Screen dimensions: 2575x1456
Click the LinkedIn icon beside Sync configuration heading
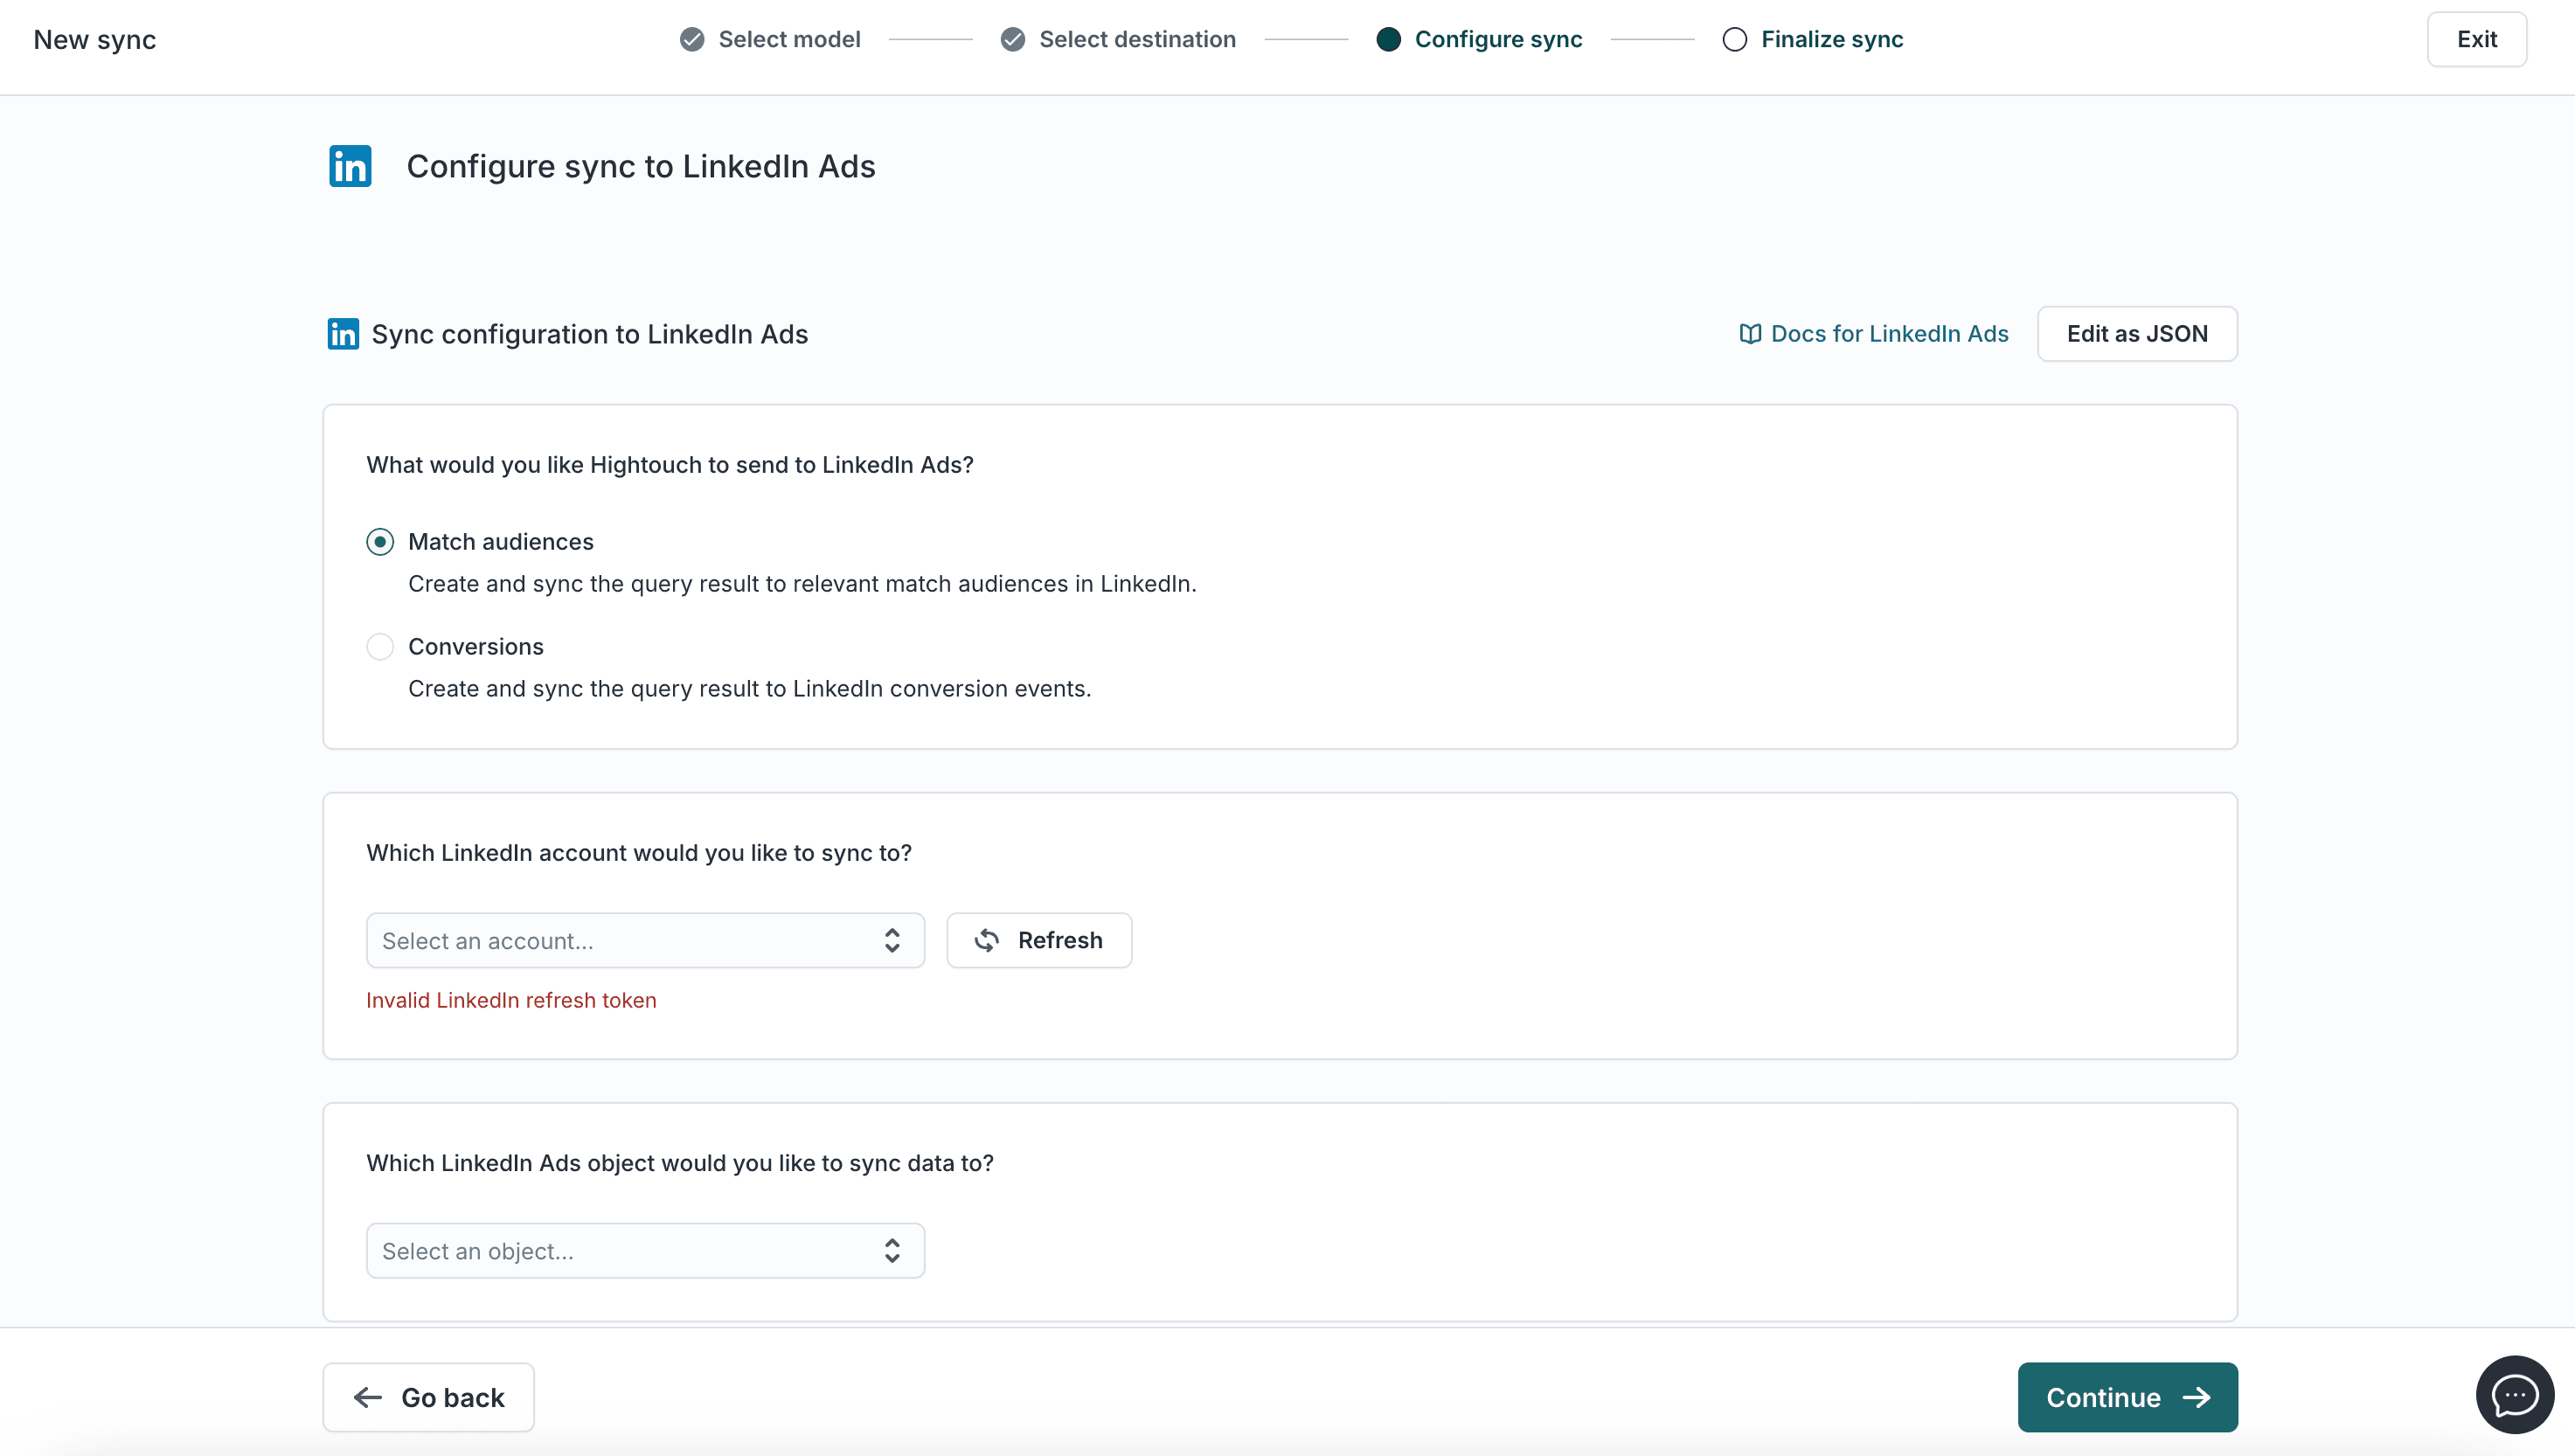coord(342,333)
